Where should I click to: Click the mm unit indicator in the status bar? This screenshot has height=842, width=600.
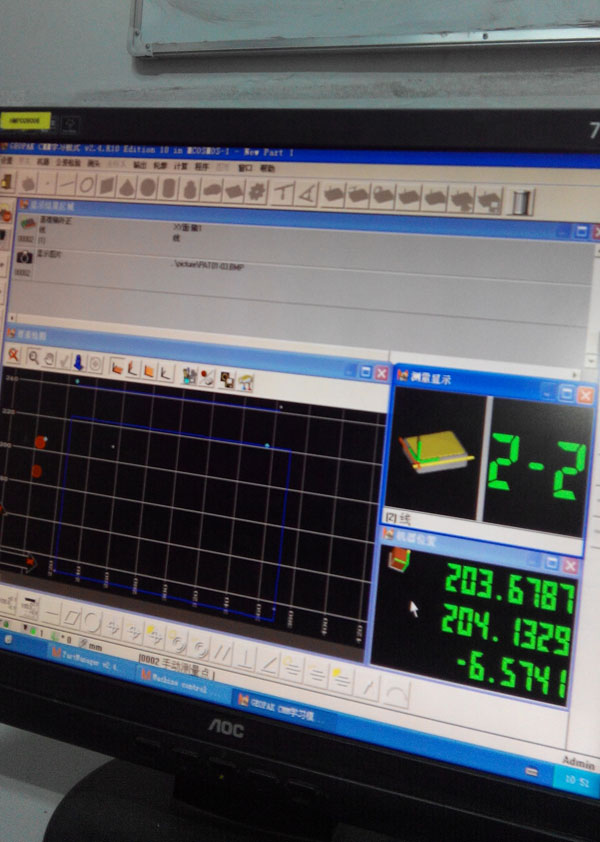[96, 648]
